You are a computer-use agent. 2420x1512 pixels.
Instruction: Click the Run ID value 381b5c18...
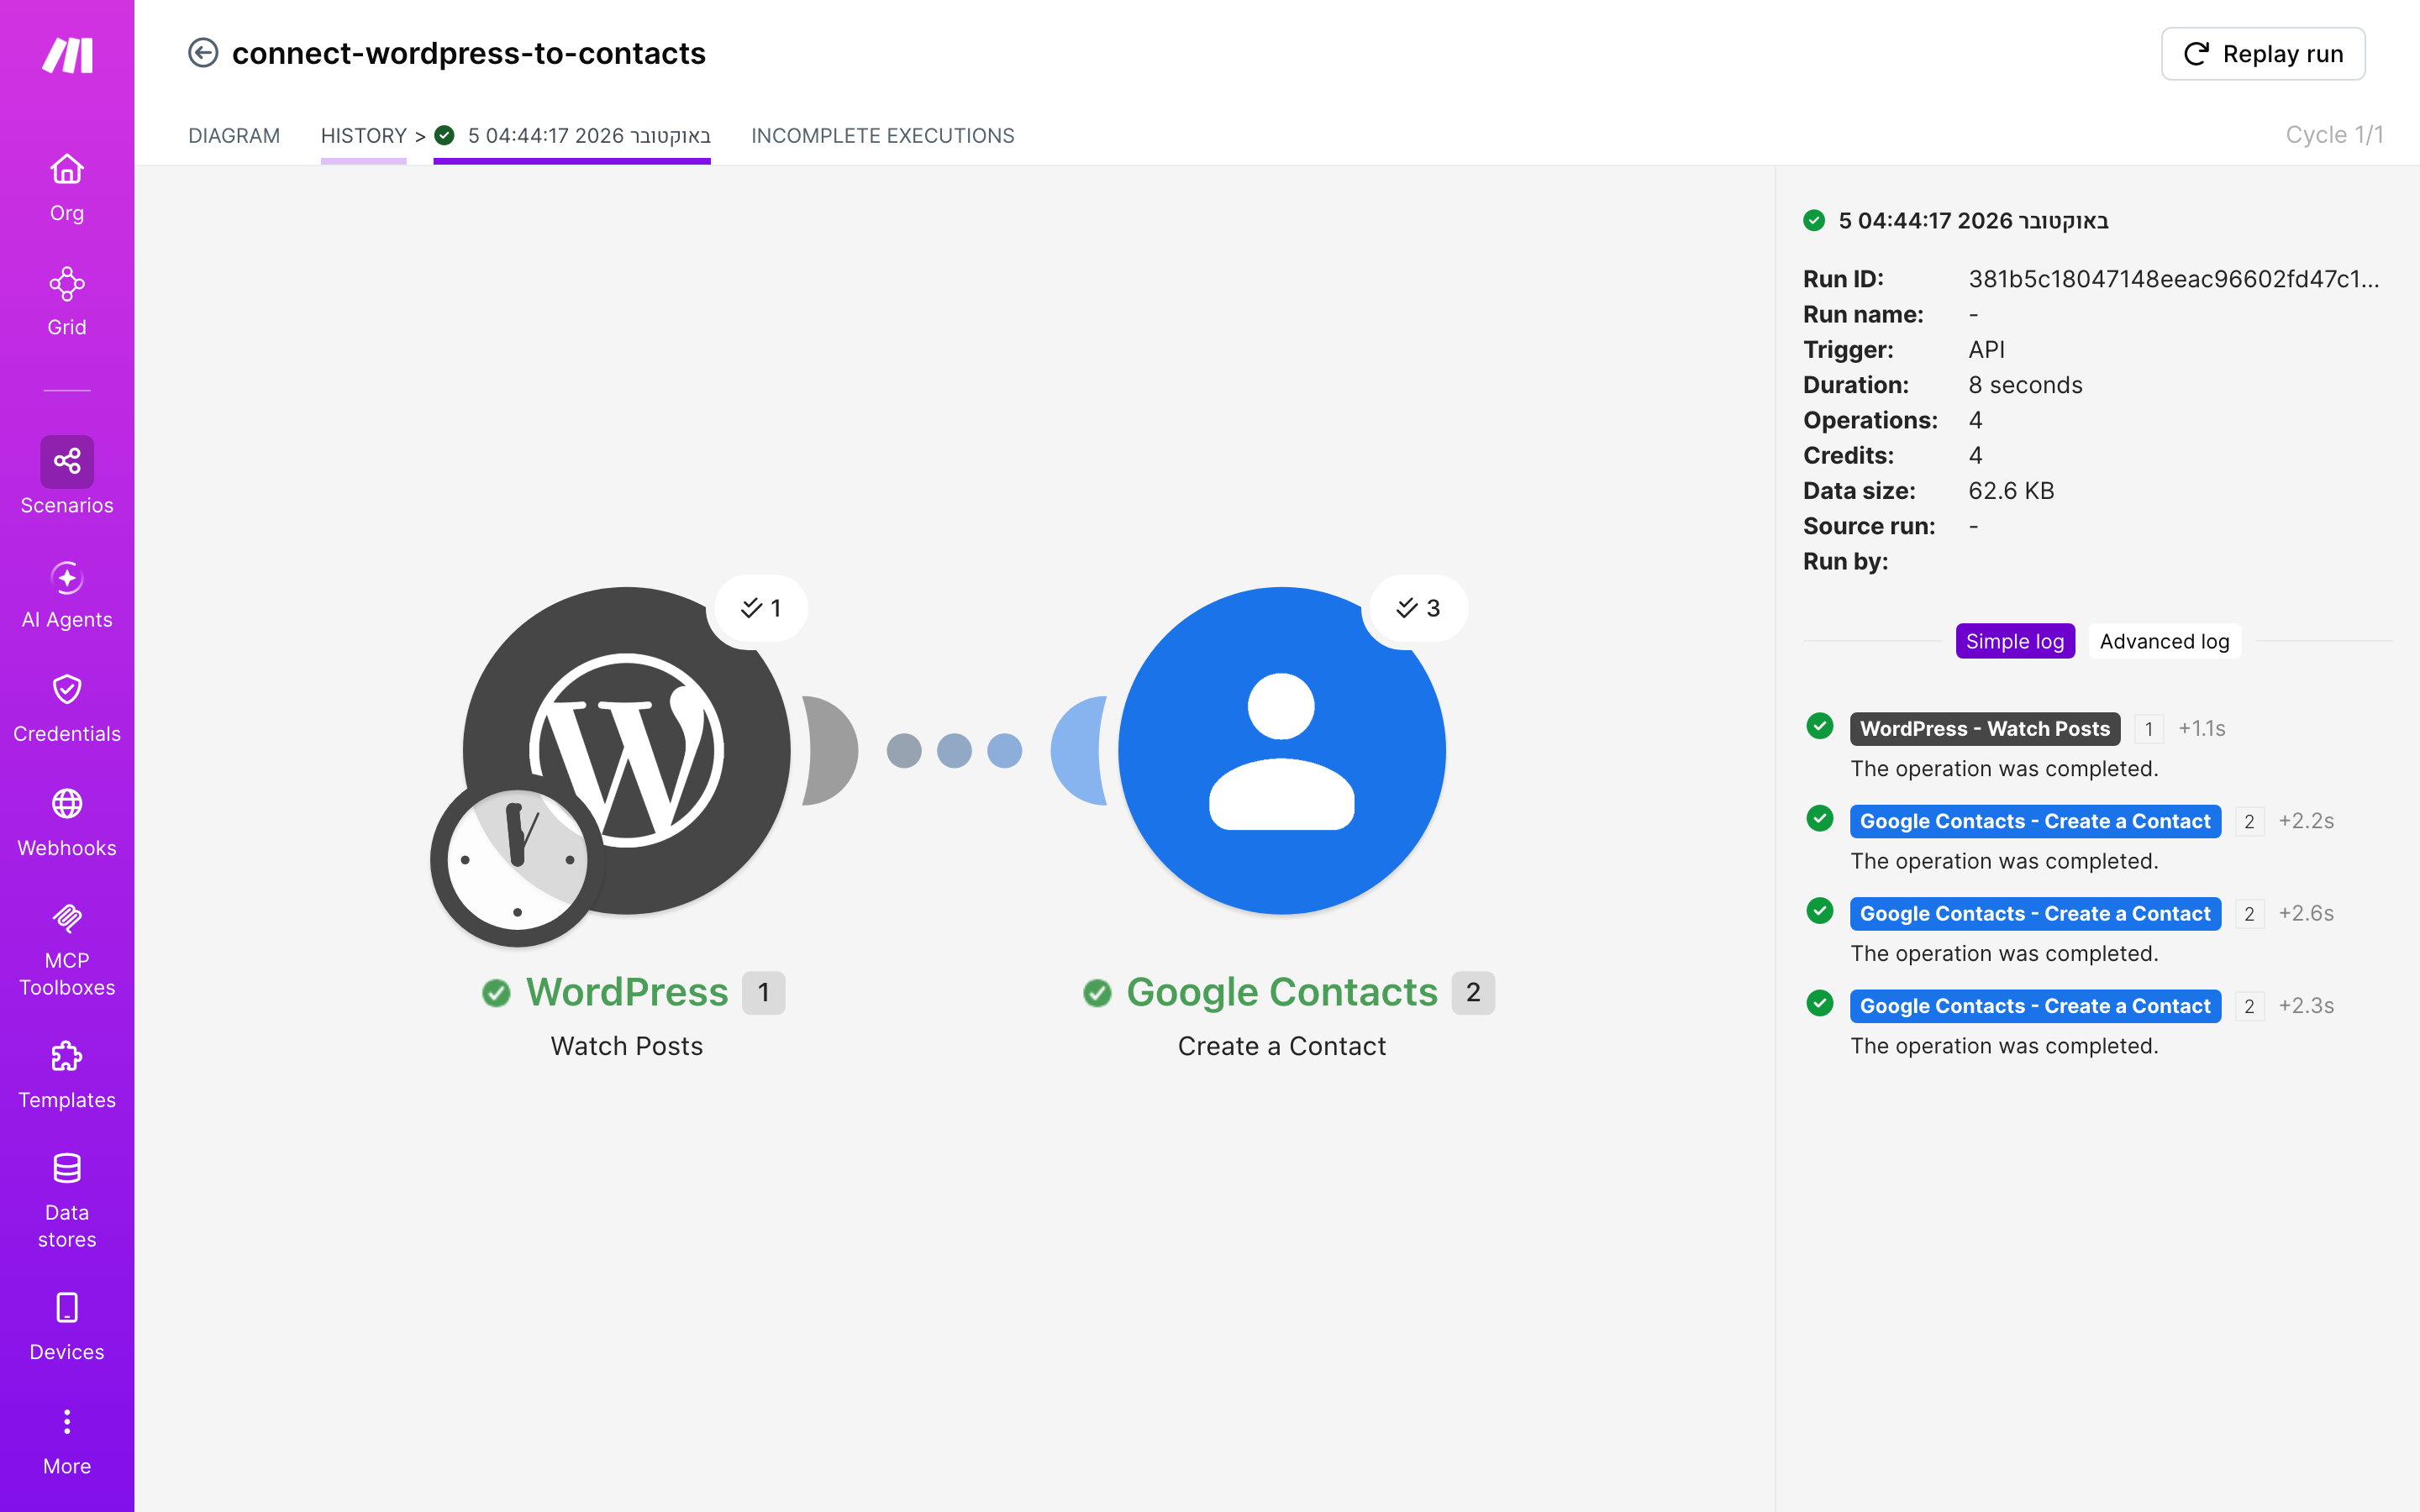click(x=2173, y=279)
